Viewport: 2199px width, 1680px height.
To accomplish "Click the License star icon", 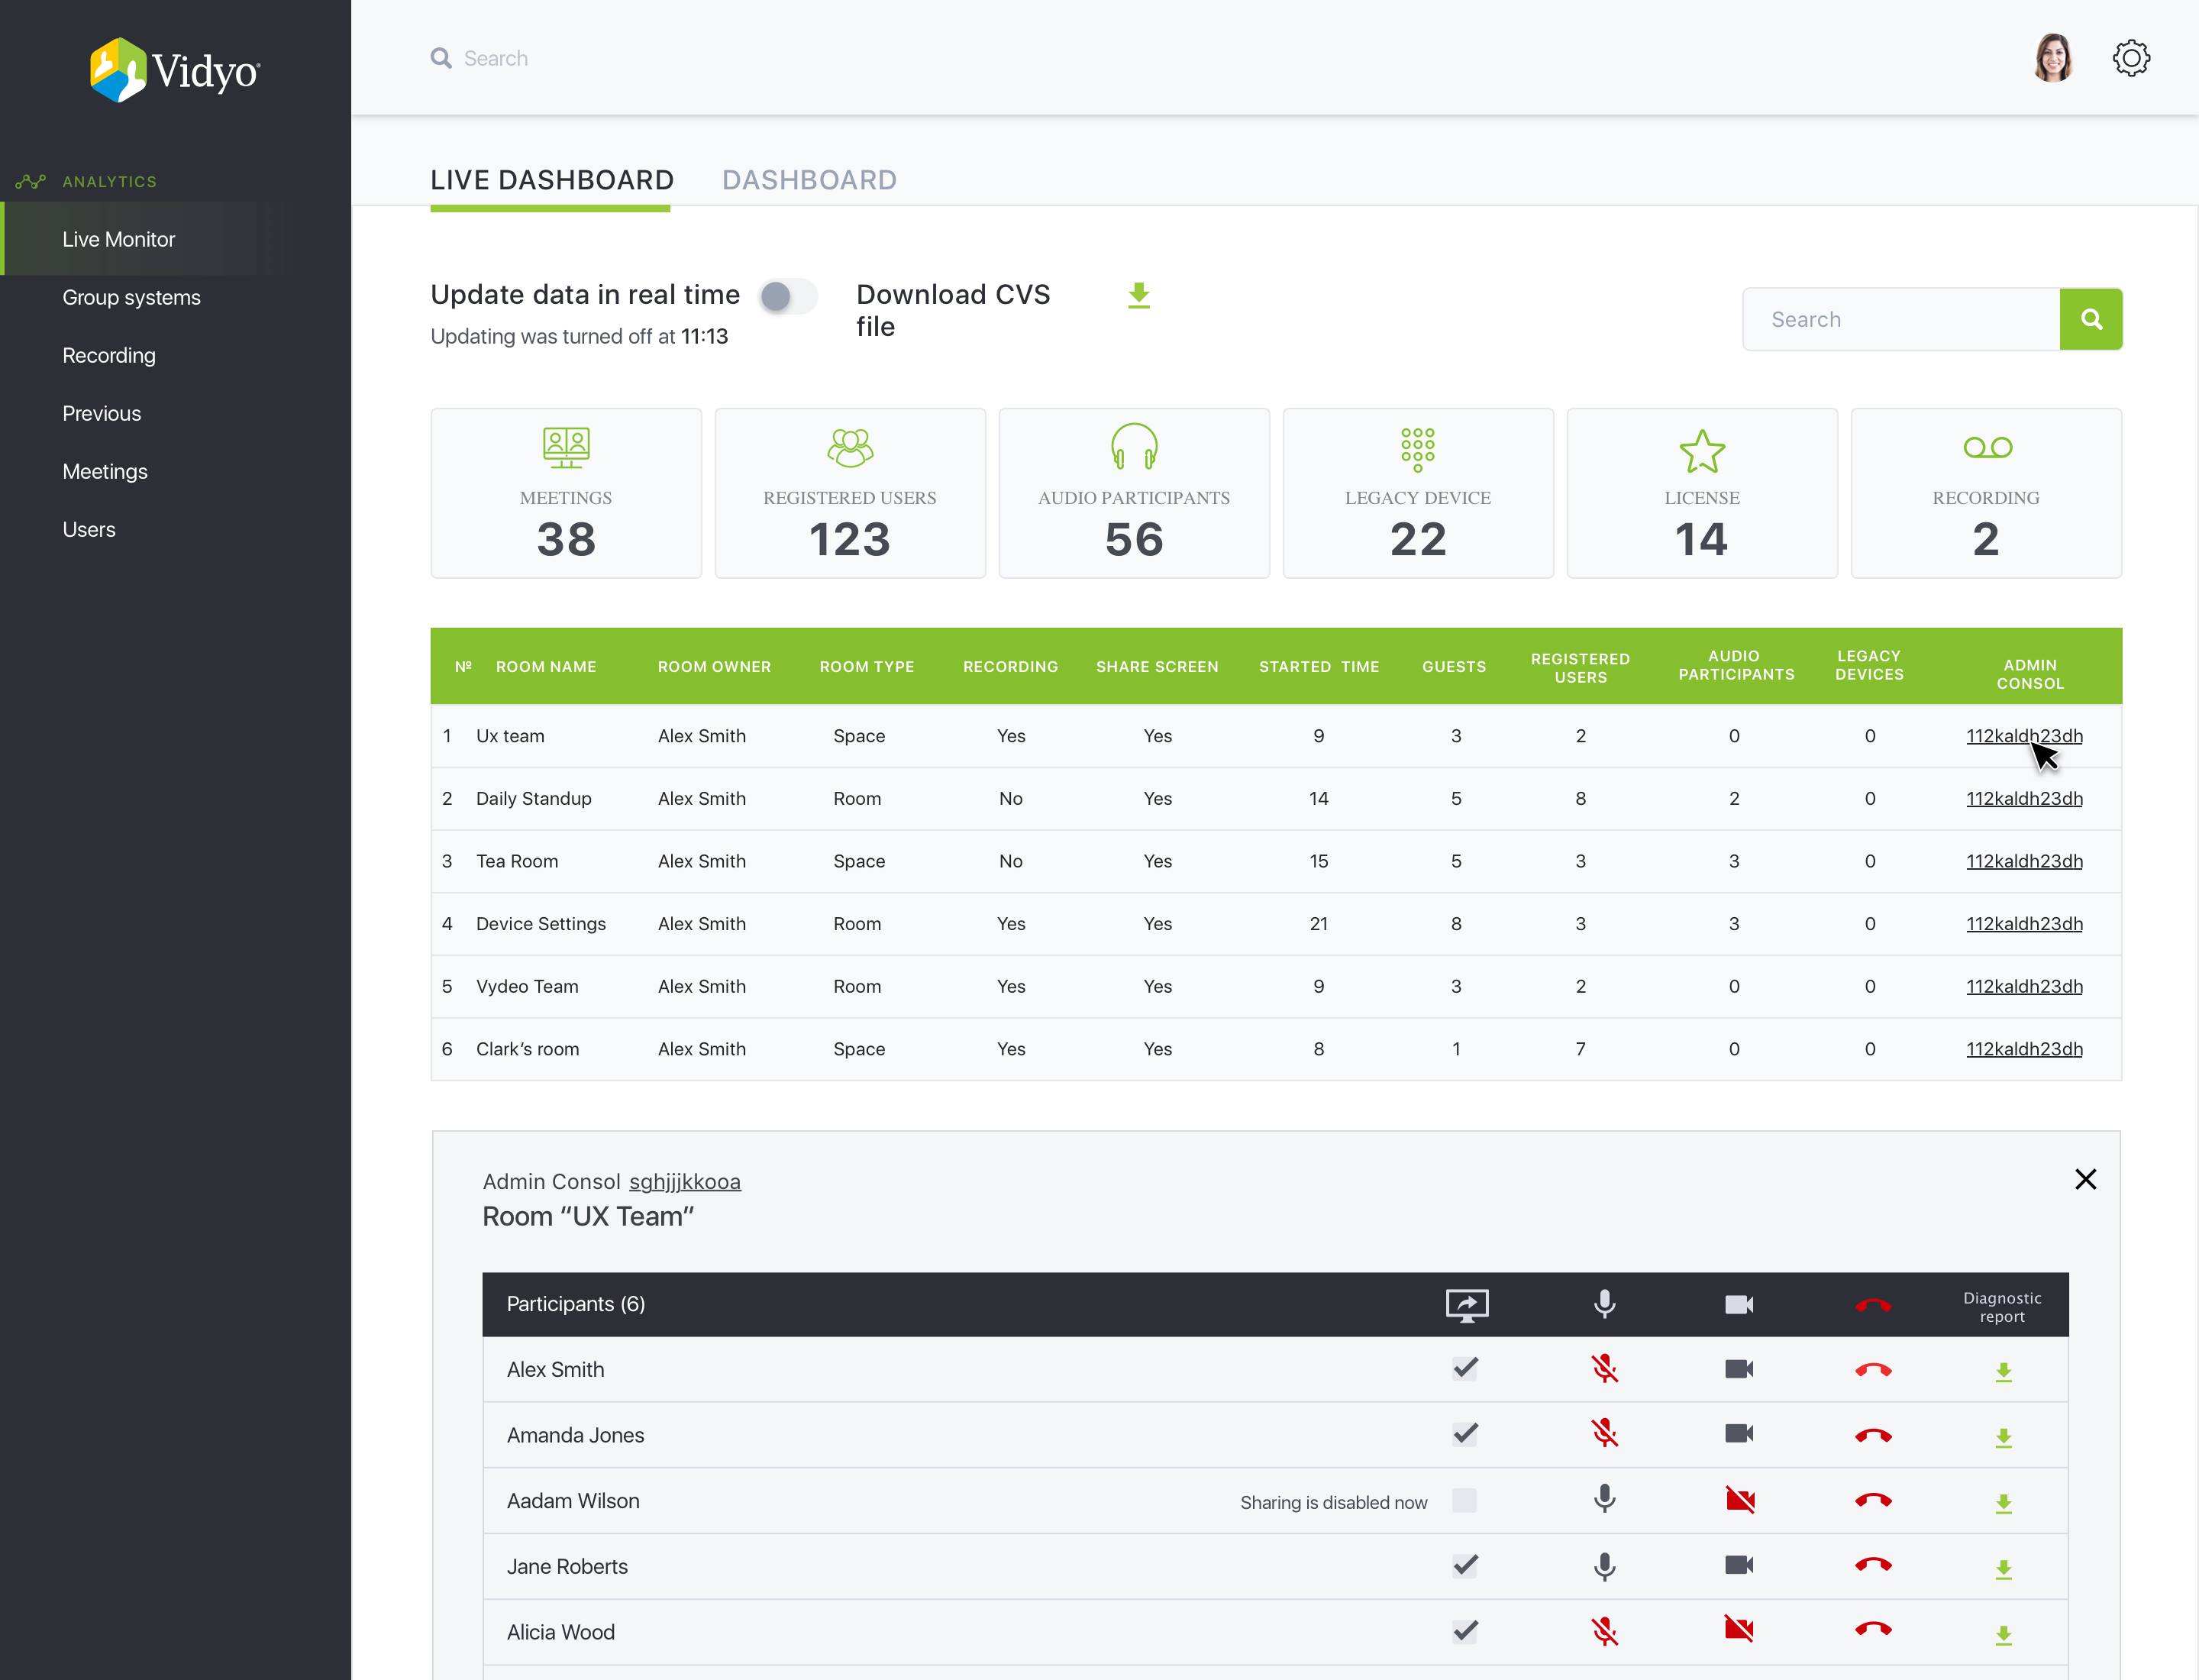I will click(1702, 451).
